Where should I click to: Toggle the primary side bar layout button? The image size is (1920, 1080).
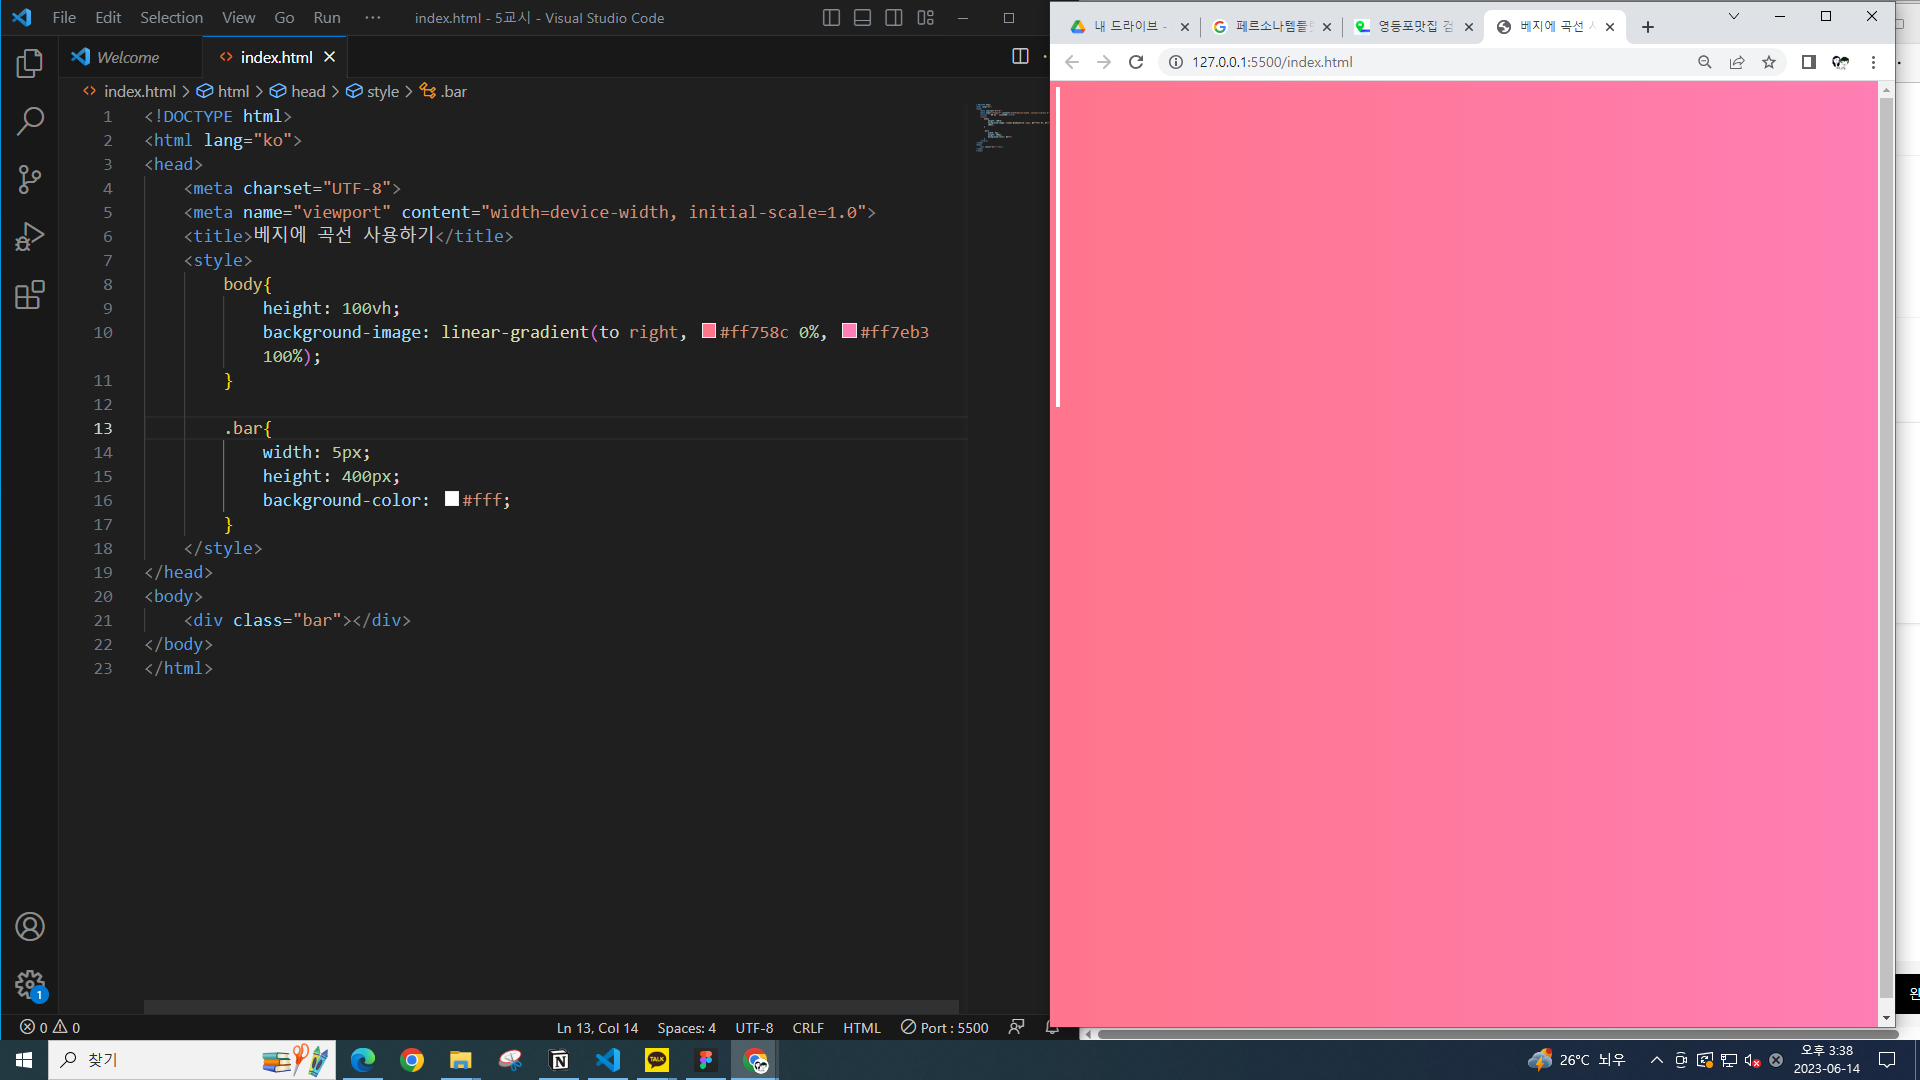click(x=831, y=18)
